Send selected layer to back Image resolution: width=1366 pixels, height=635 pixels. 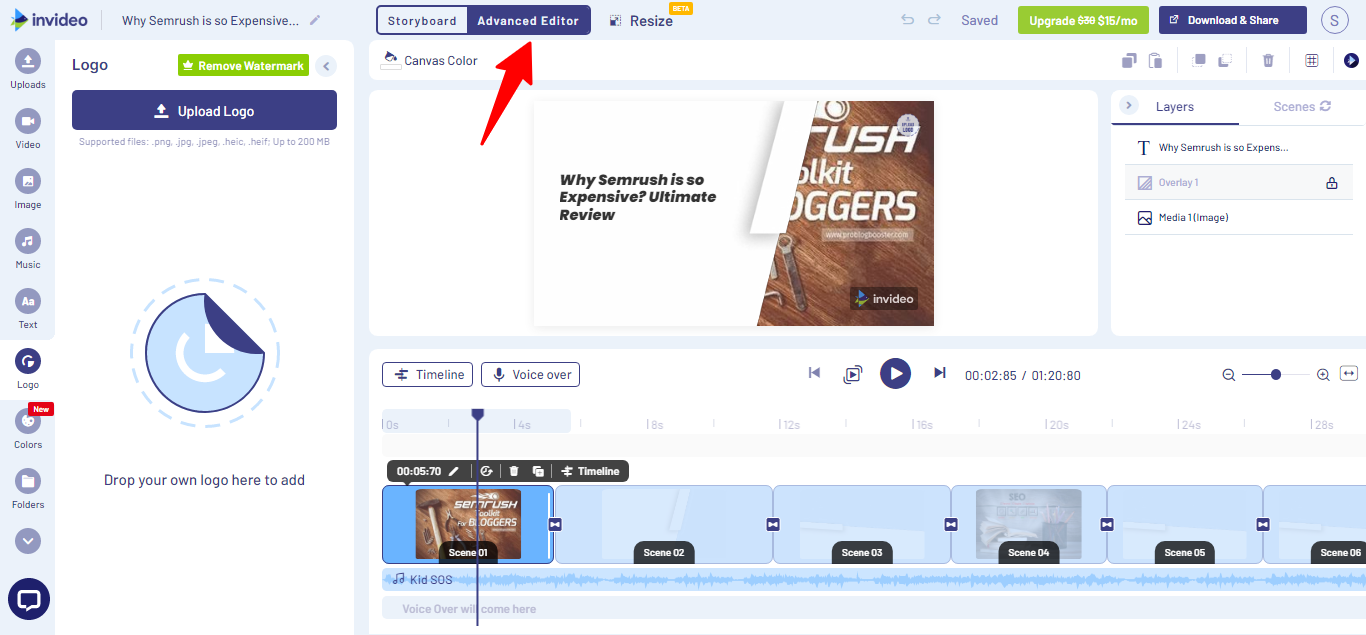point(1225,60)
